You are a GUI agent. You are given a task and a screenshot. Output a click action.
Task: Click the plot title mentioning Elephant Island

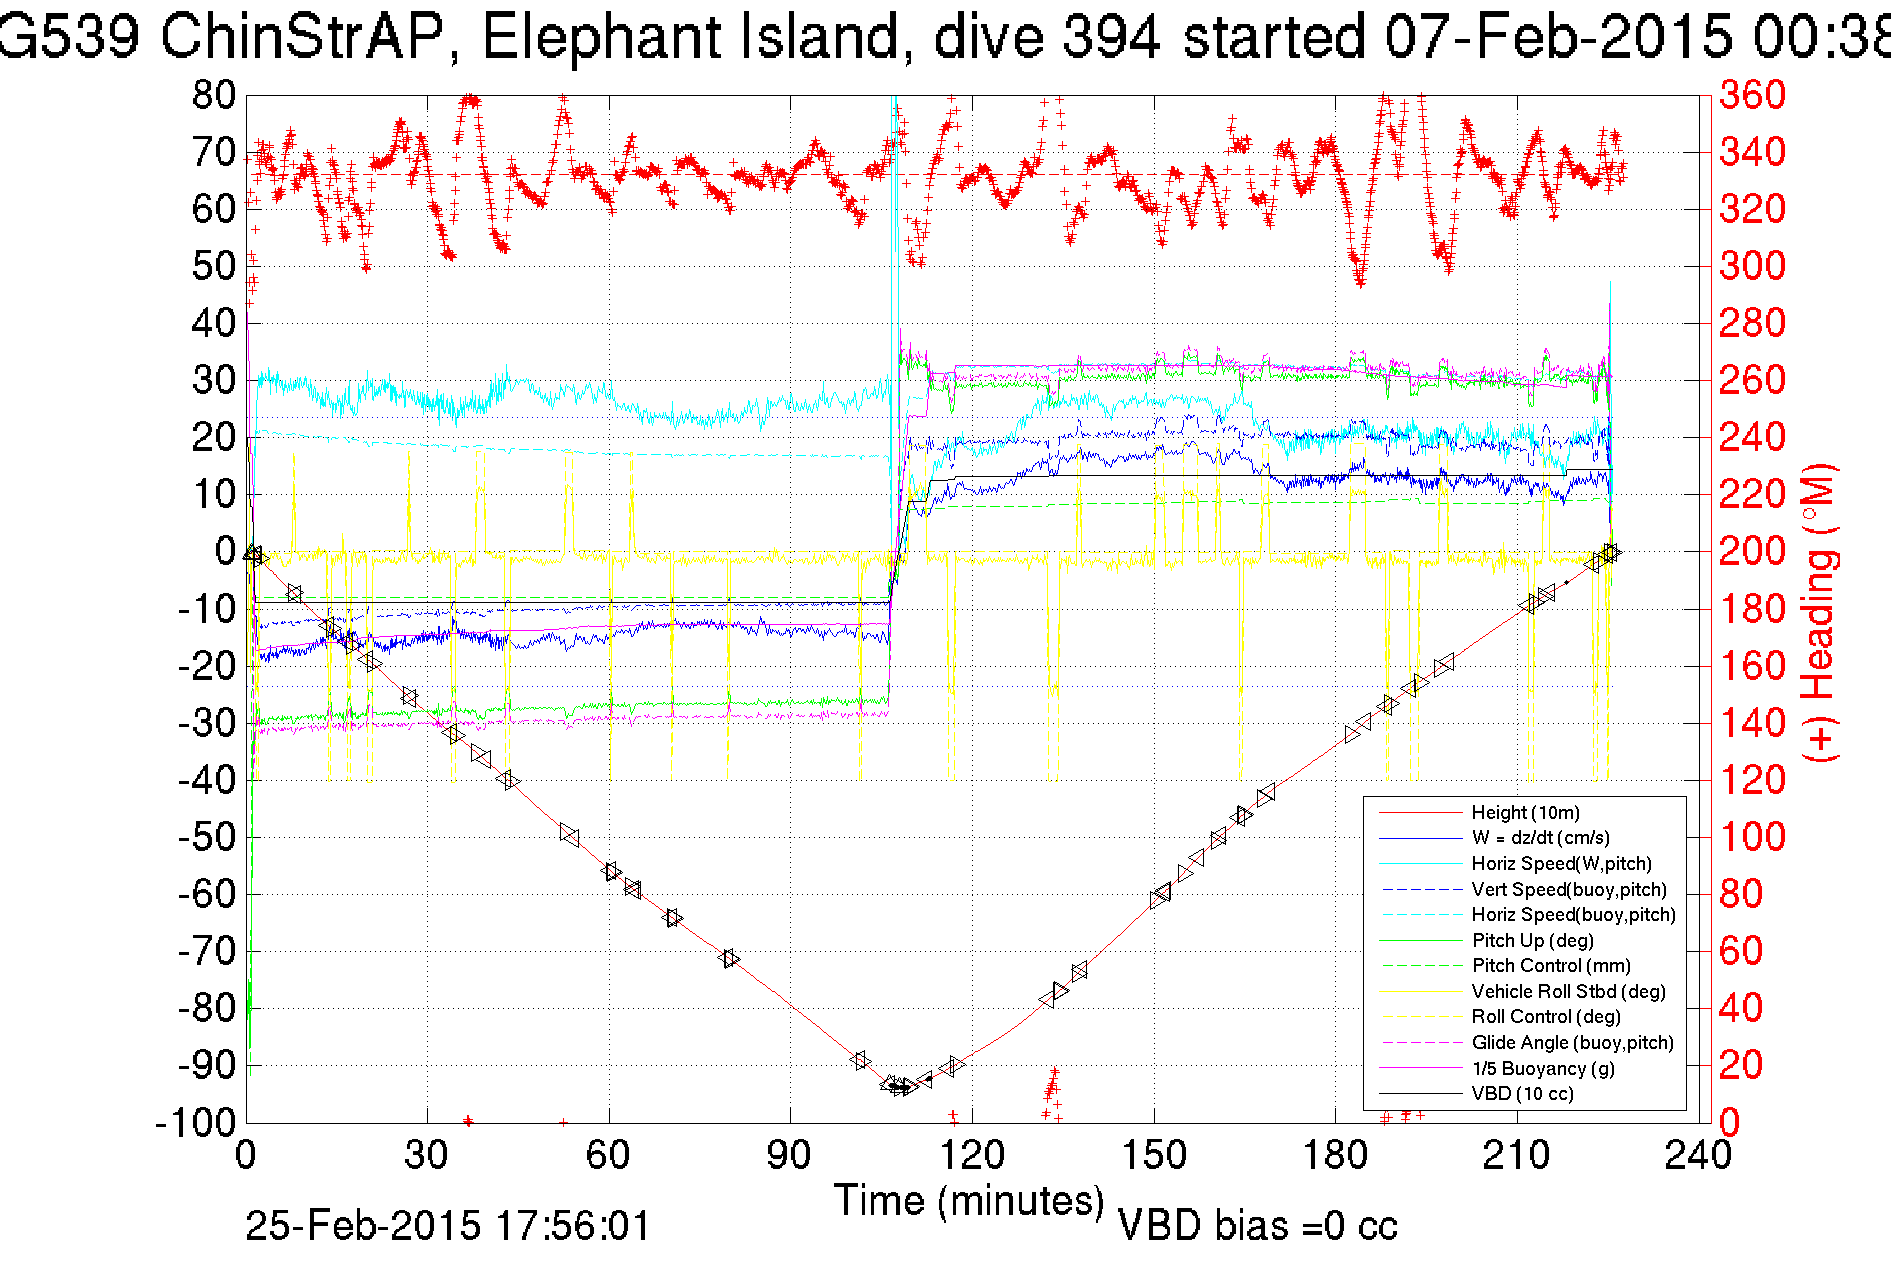click(x=945, y=38)
